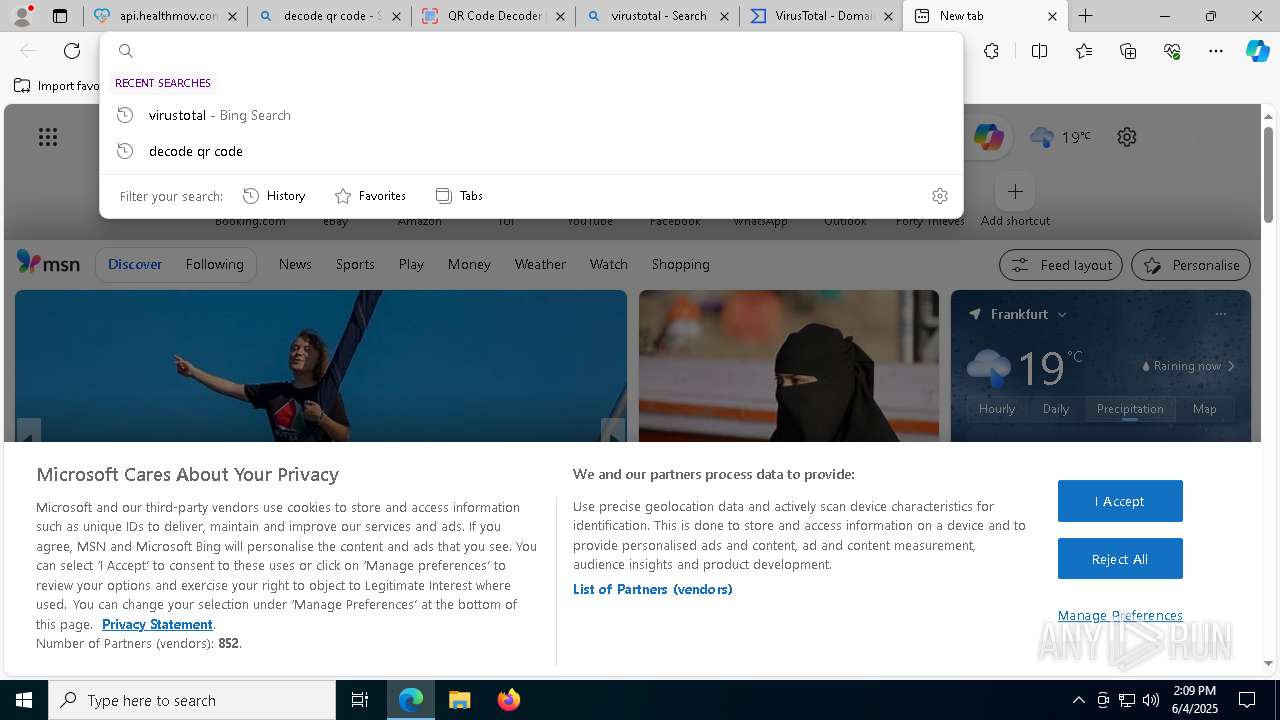Open the News category

[295, 264]
